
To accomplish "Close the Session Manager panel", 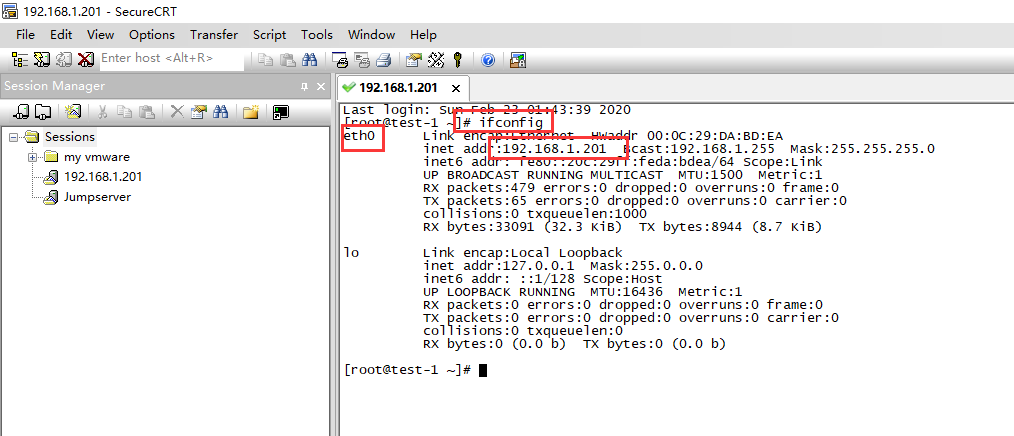I will 320,87.
